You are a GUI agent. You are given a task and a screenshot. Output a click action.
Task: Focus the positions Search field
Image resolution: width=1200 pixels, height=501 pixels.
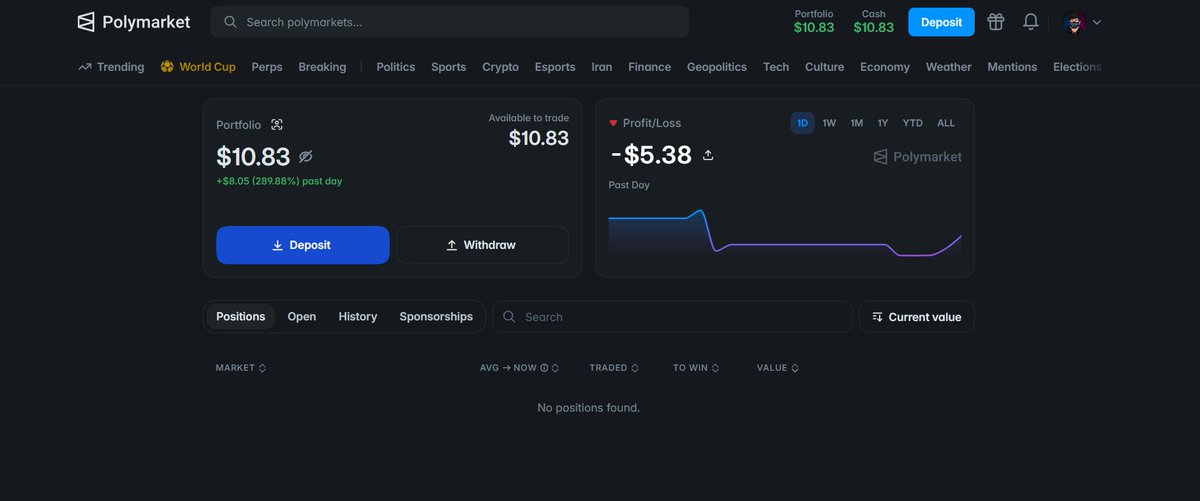click(673, 317)
